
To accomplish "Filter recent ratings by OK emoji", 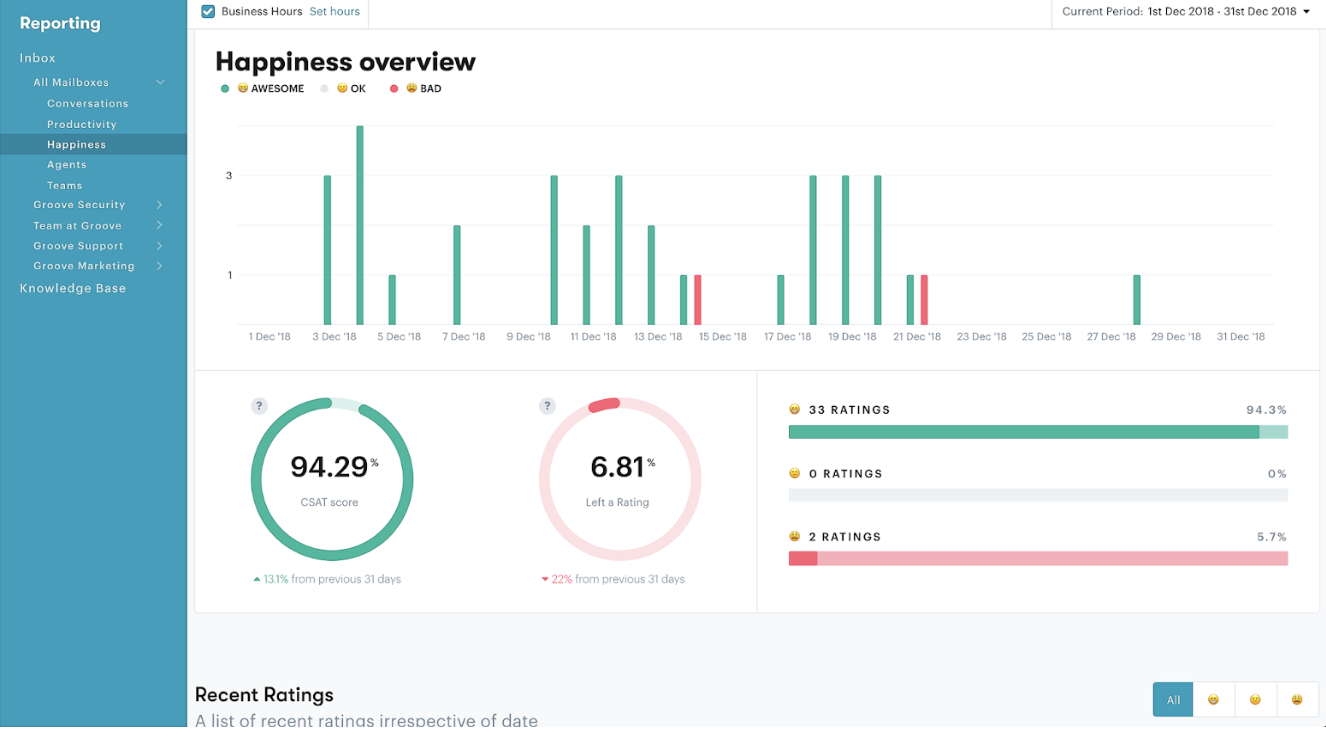I will point(1255,700).
